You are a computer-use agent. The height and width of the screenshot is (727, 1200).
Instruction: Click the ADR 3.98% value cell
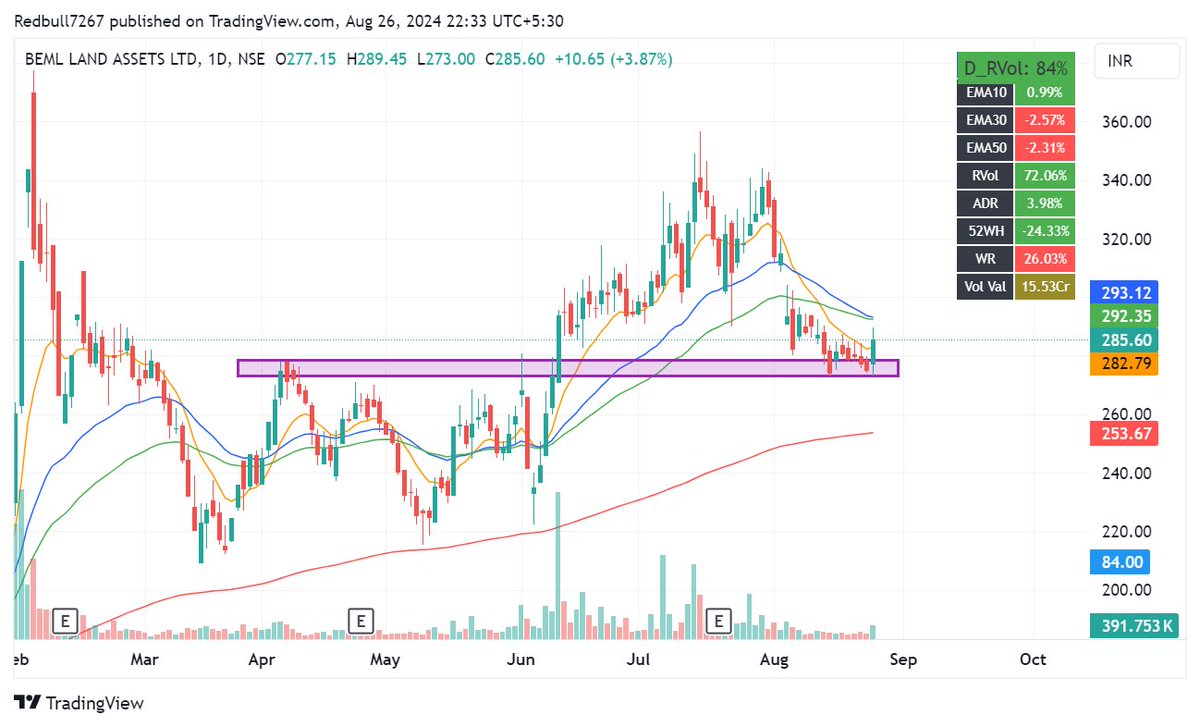tap(1043, 202)
